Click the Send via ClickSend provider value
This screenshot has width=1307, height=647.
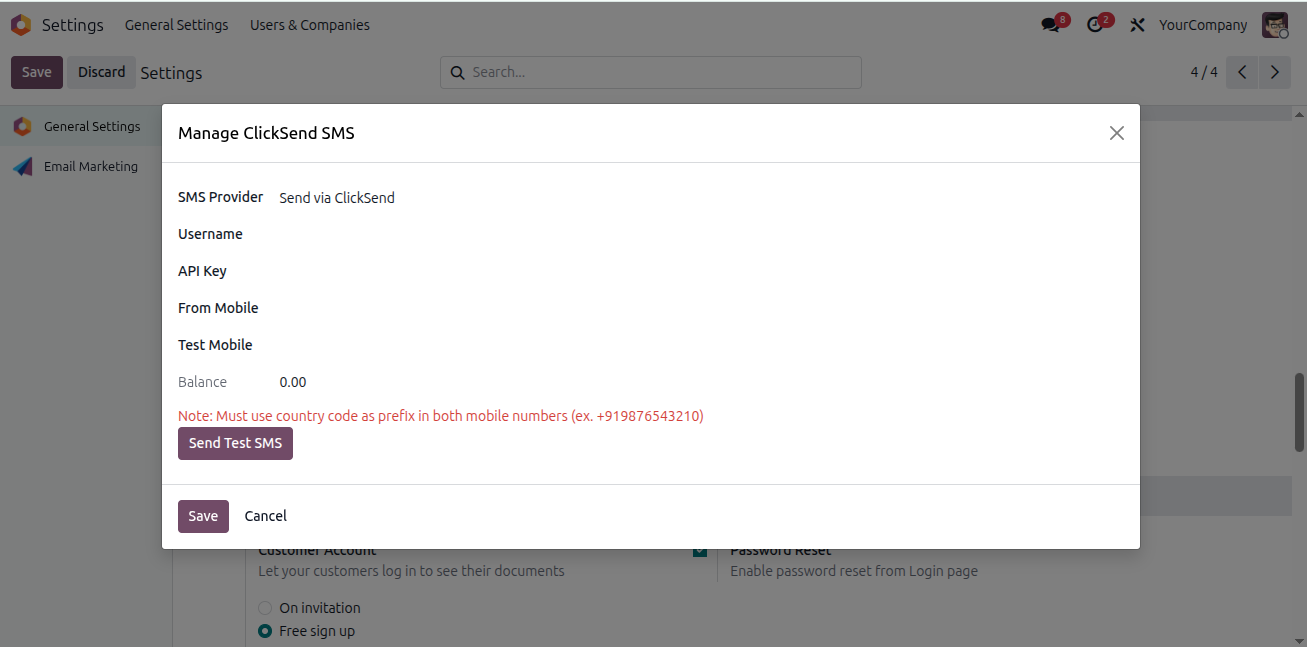[337, 198]
